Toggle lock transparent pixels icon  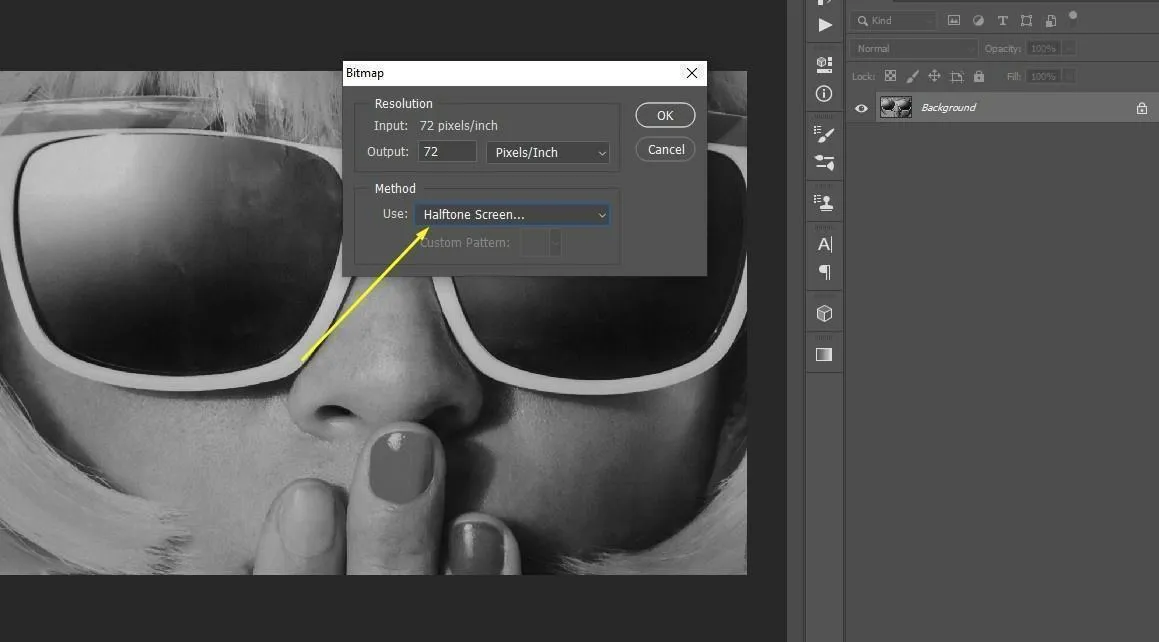point(890,76)
